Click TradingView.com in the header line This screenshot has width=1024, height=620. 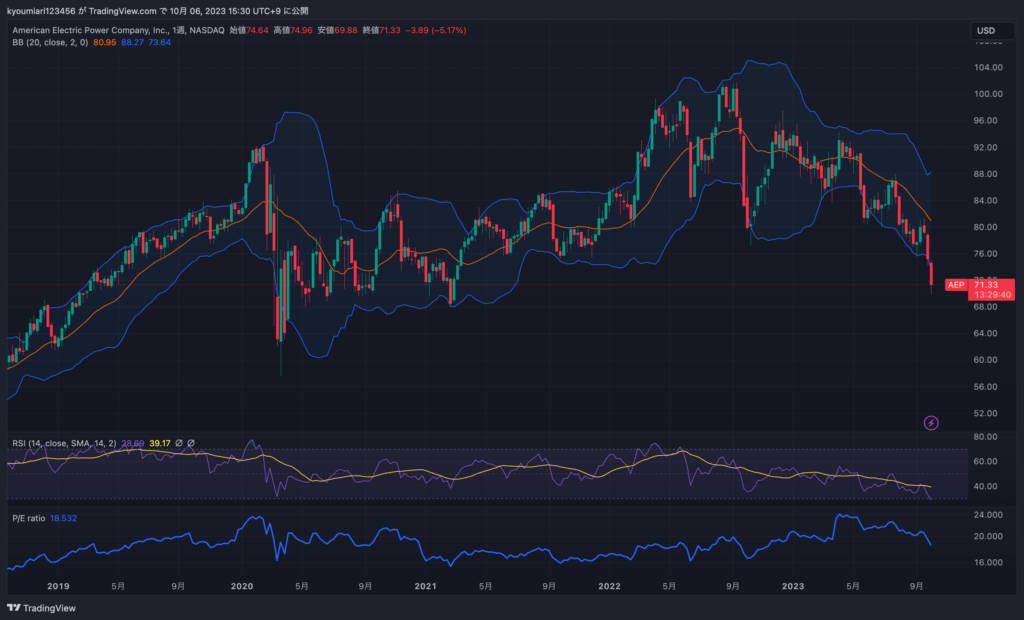[122, 11]
